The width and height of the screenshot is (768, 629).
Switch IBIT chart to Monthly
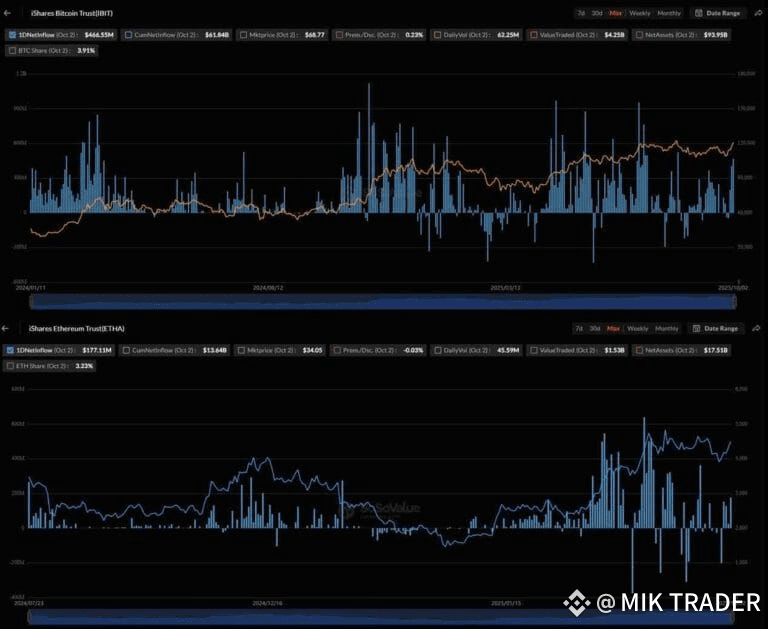tap(669, 13)
